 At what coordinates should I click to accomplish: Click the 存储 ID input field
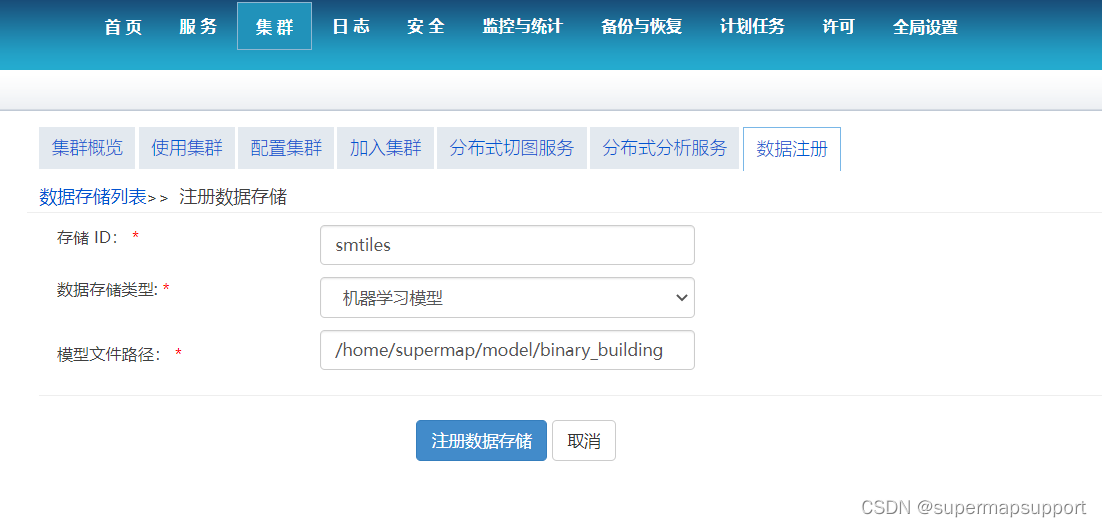507,245
